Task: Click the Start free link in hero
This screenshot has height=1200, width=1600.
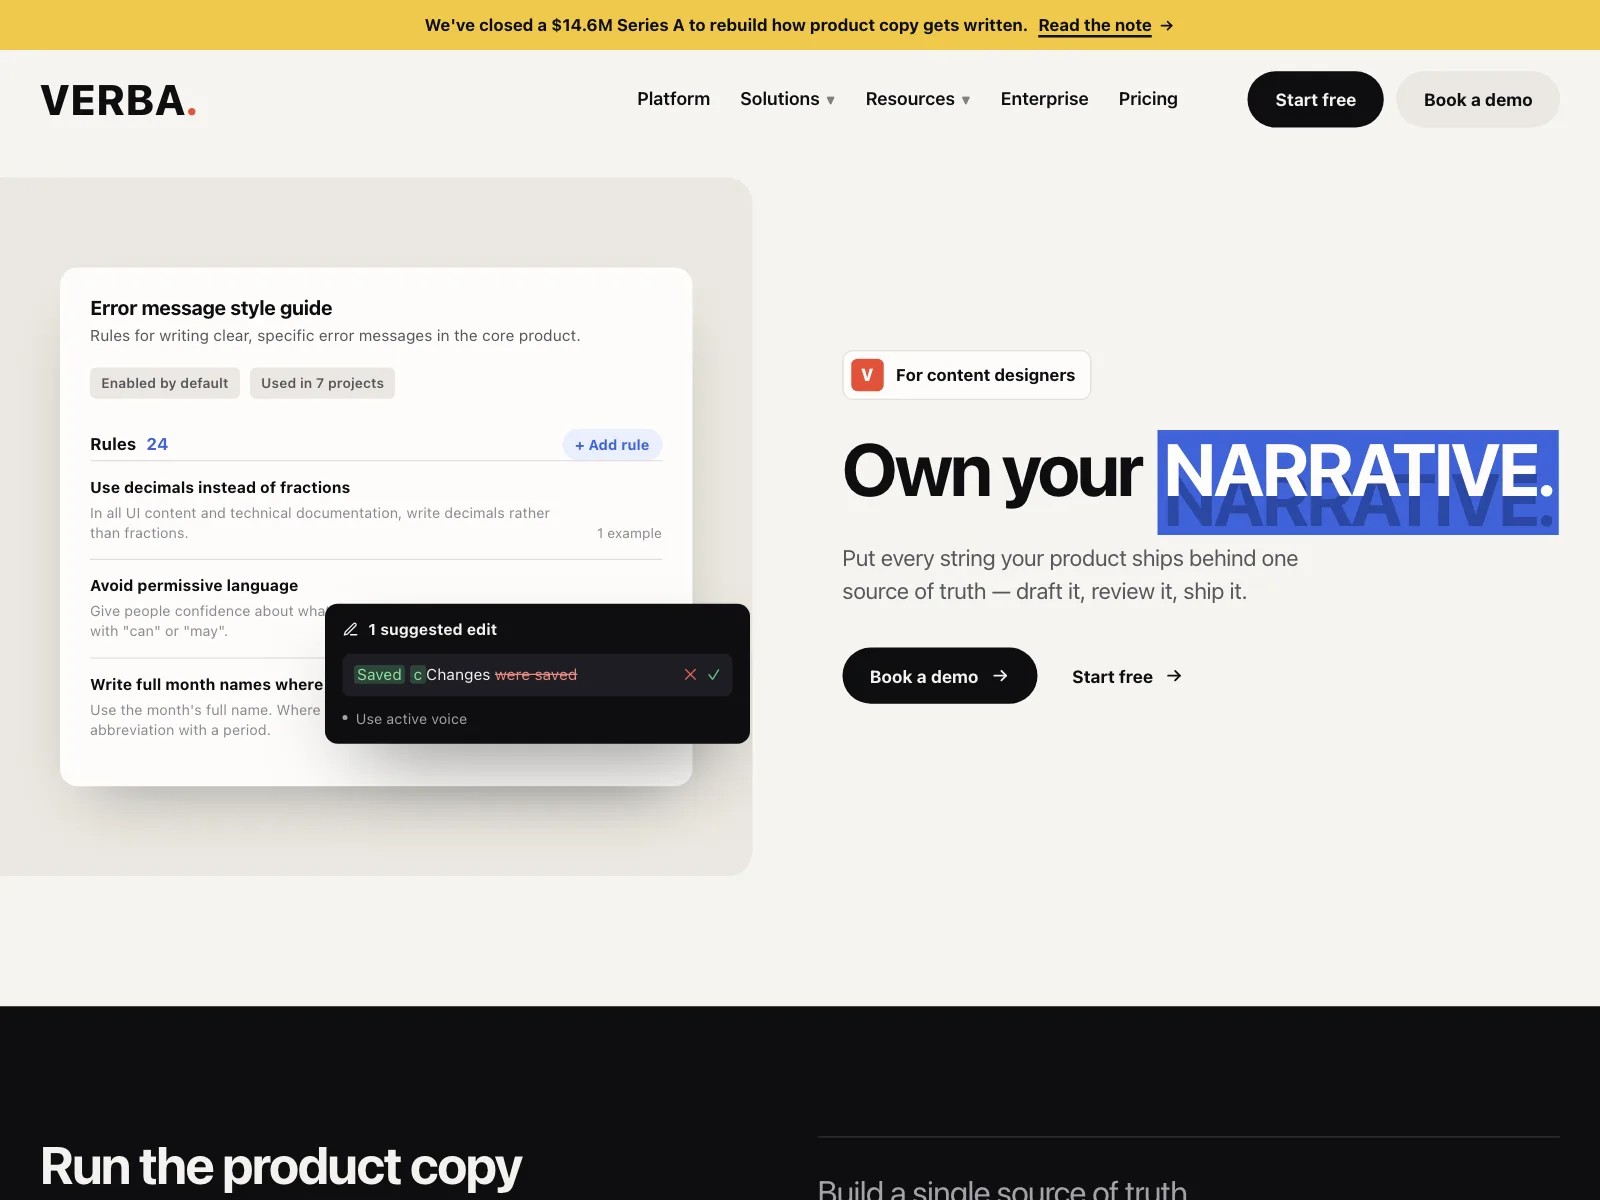Action: (1127, 676)
